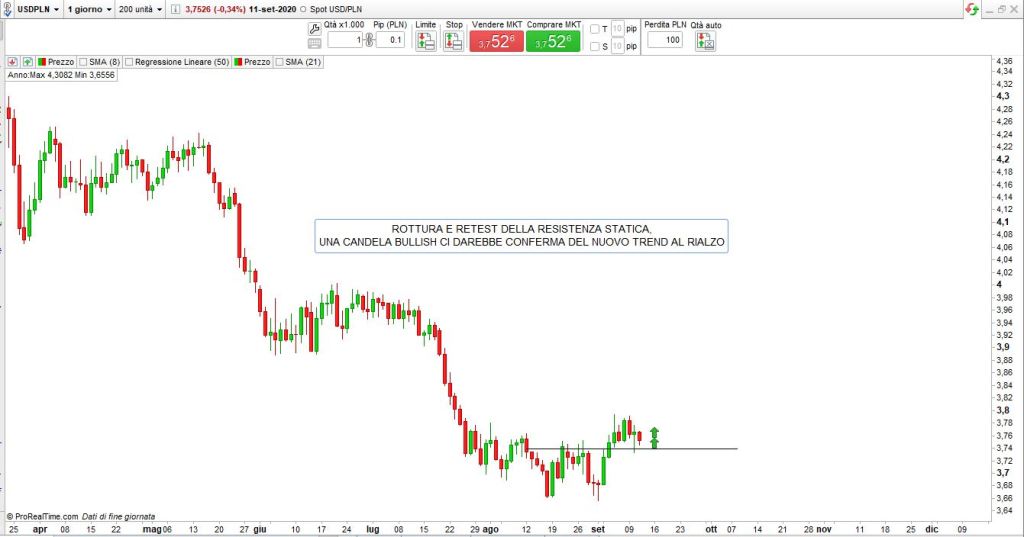This screenshot has width=1024, height=537.
Task: Click the second Prezzo color swatch
Action: point(238,62)
